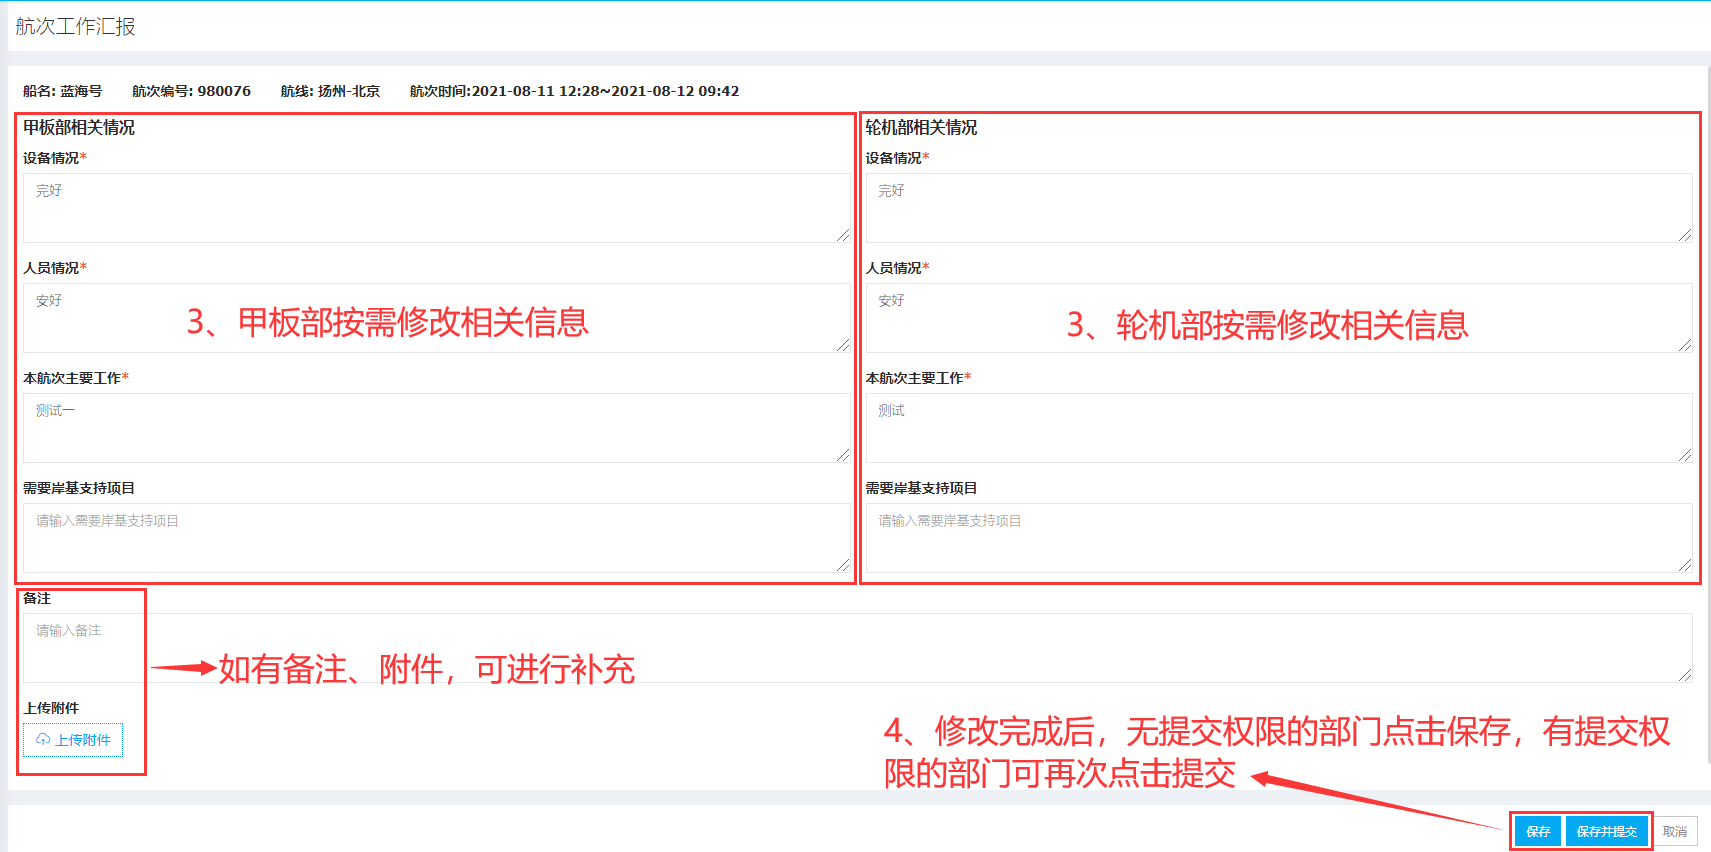Image resolution: width=1711 pixels, height=852 pixels.
Task: Click the cloud upload icon in 上传附件
Action: pyautogui.click(x=43, y=740)
